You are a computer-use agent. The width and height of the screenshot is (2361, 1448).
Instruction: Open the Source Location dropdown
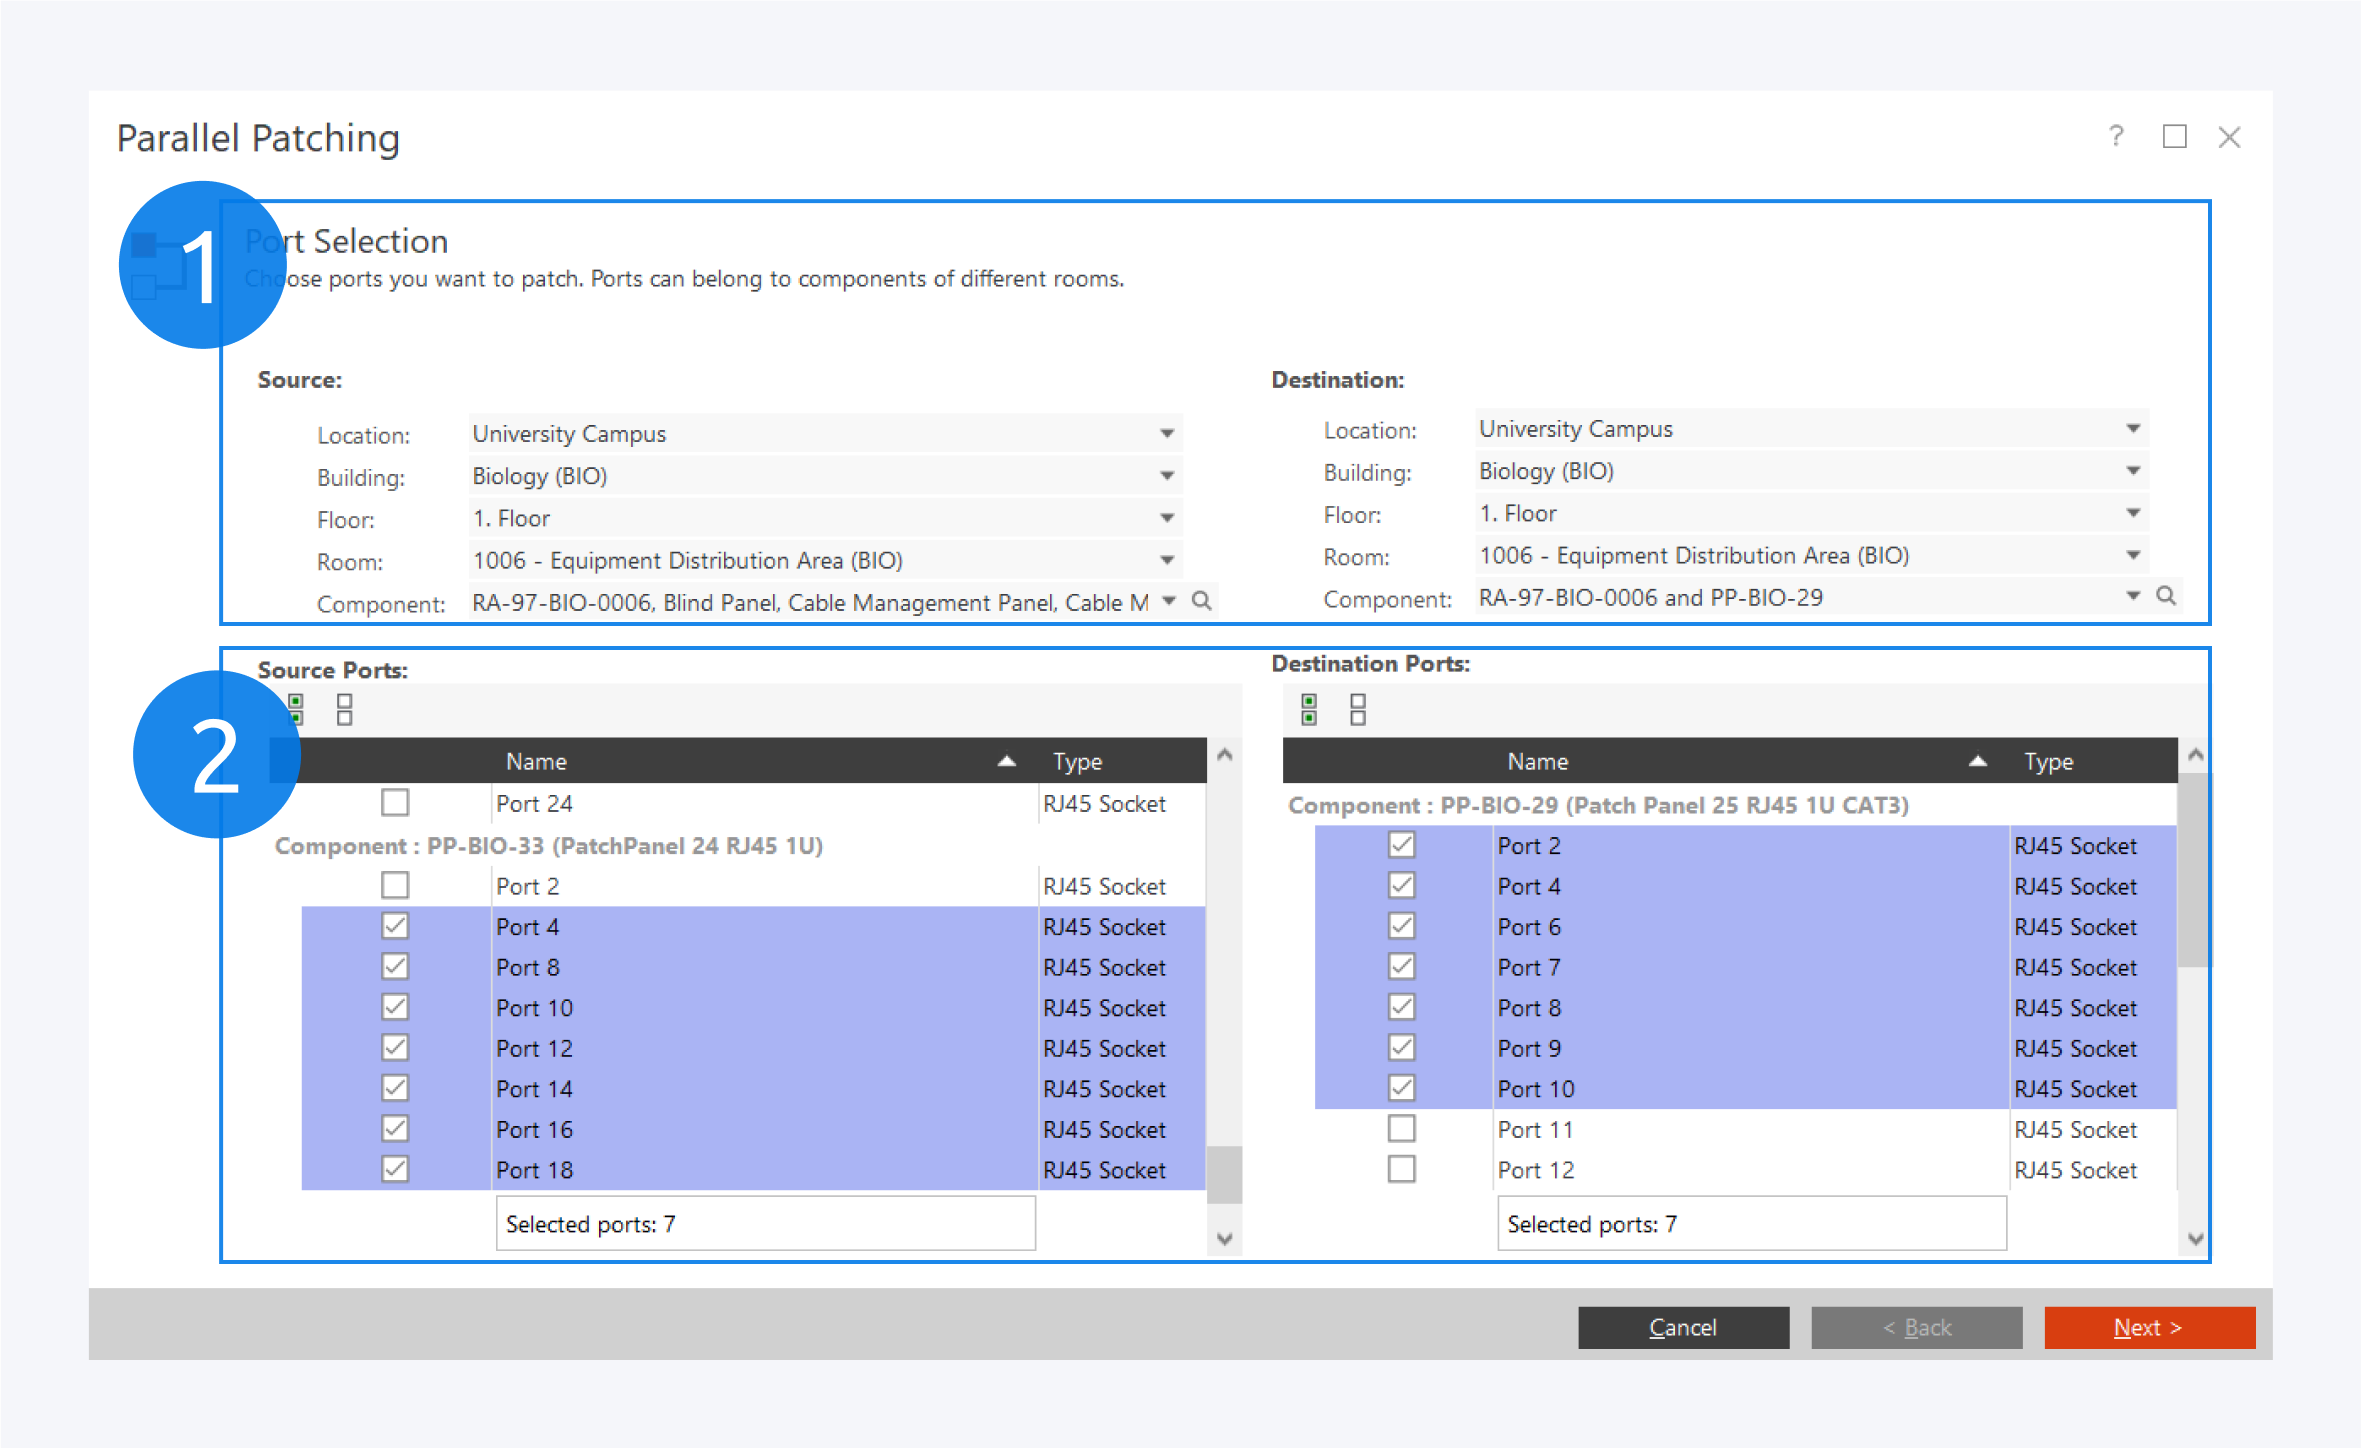tap(1166, 434)
